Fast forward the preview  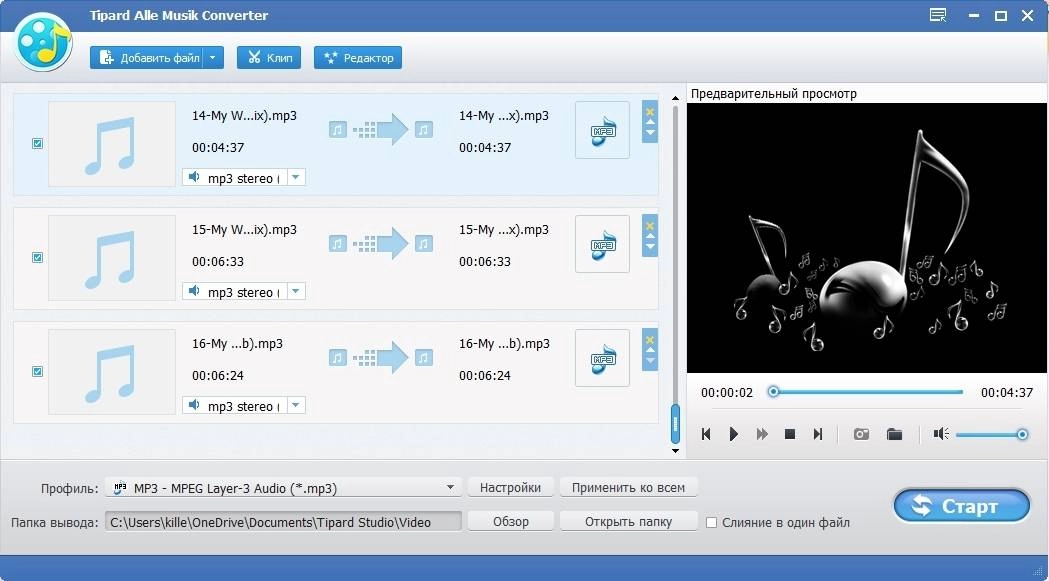762,434
